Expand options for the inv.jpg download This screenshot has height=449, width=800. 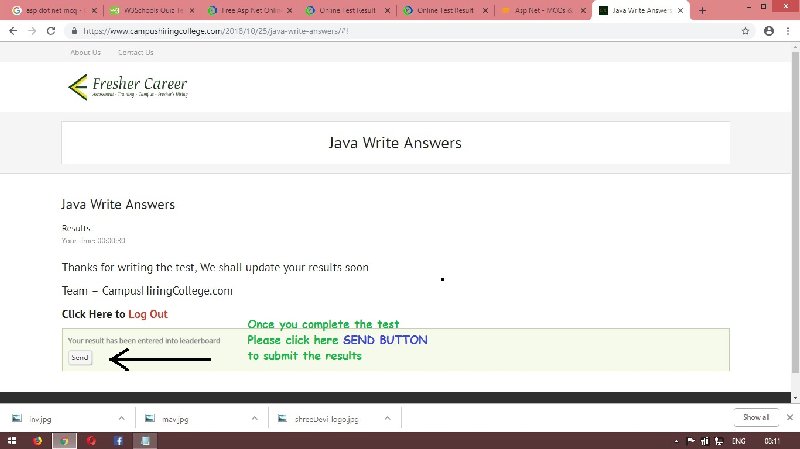tap(121, 418)
